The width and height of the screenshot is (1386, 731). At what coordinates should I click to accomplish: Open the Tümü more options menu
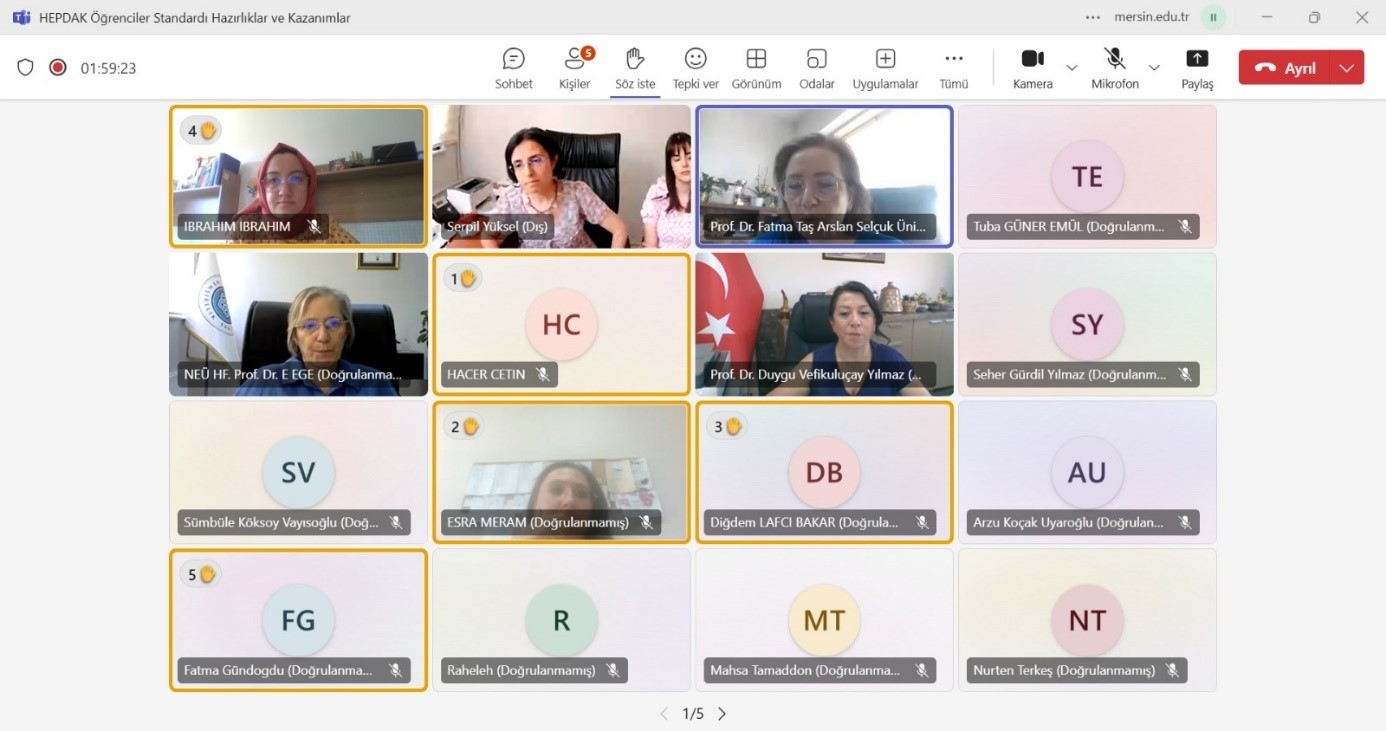tap(954, 68)
